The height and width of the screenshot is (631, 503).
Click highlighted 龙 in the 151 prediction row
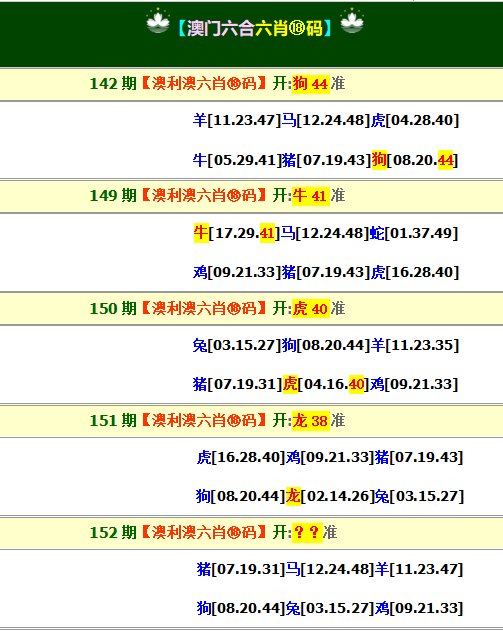[x=293, y=496]
